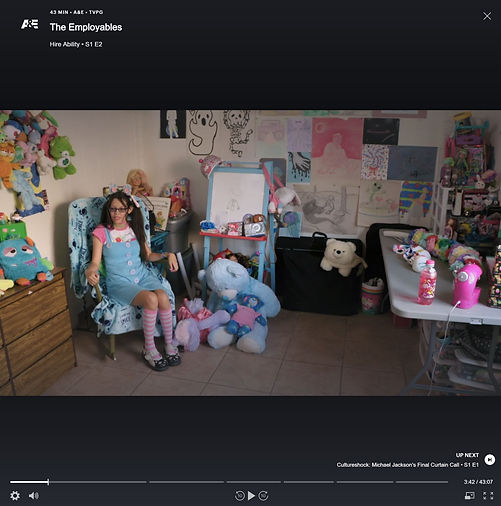501x506 pixels.
Task: Click the video frame to toggle playback
Action: pos(250,253)
